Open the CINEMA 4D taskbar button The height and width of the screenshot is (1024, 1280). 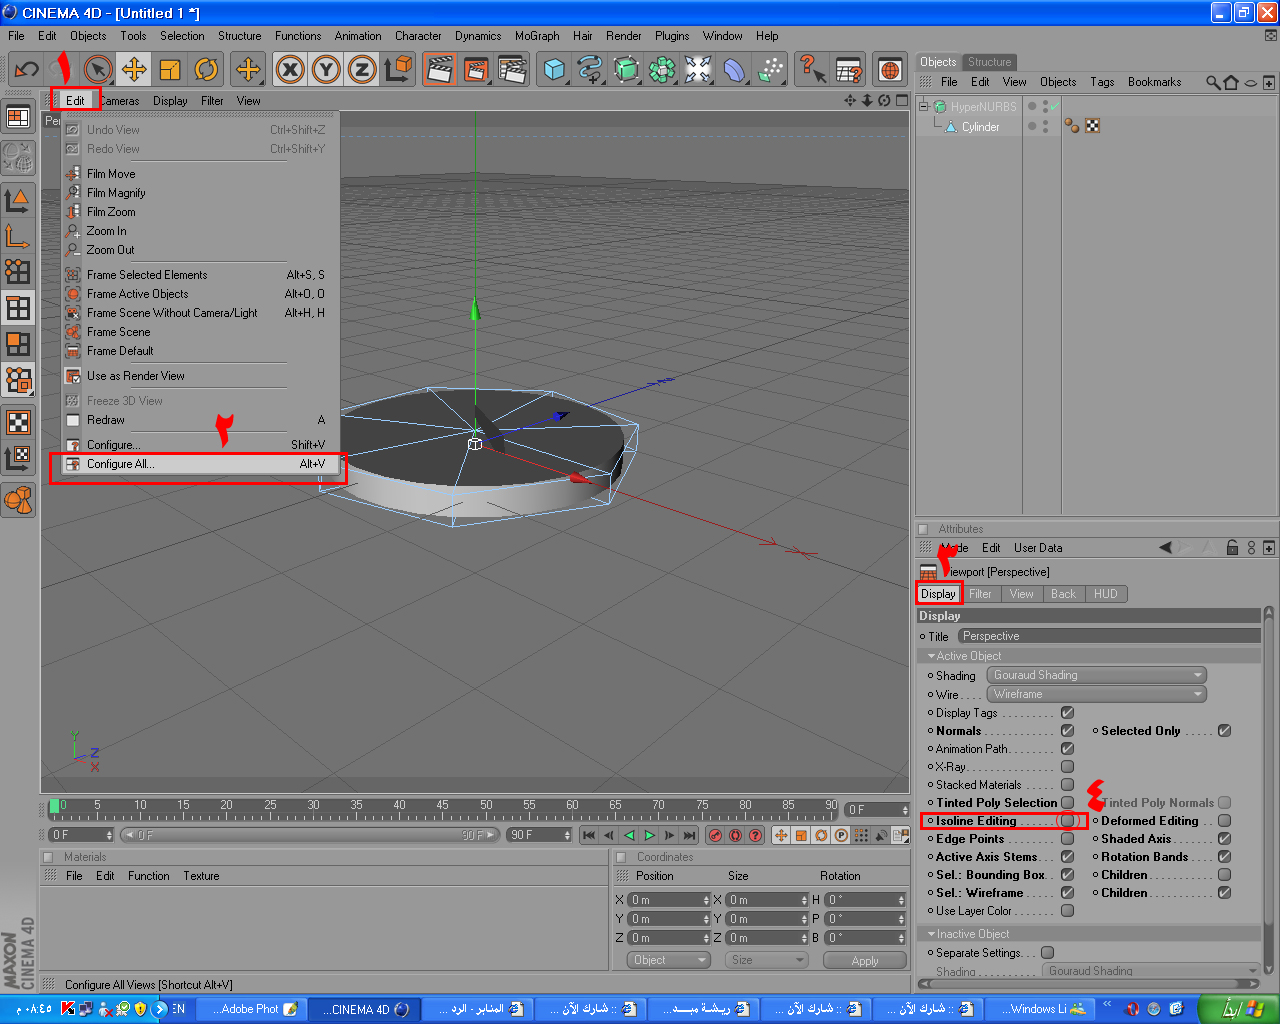coord(365,1009)
